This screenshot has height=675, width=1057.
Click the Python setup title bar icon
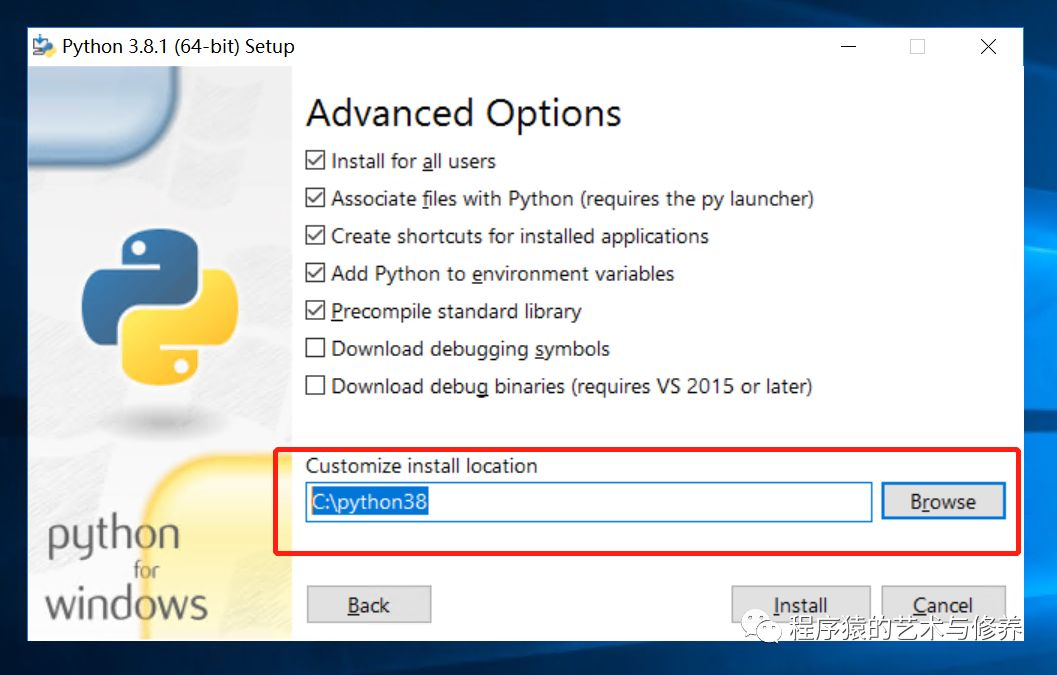click(x=44, y=46)
